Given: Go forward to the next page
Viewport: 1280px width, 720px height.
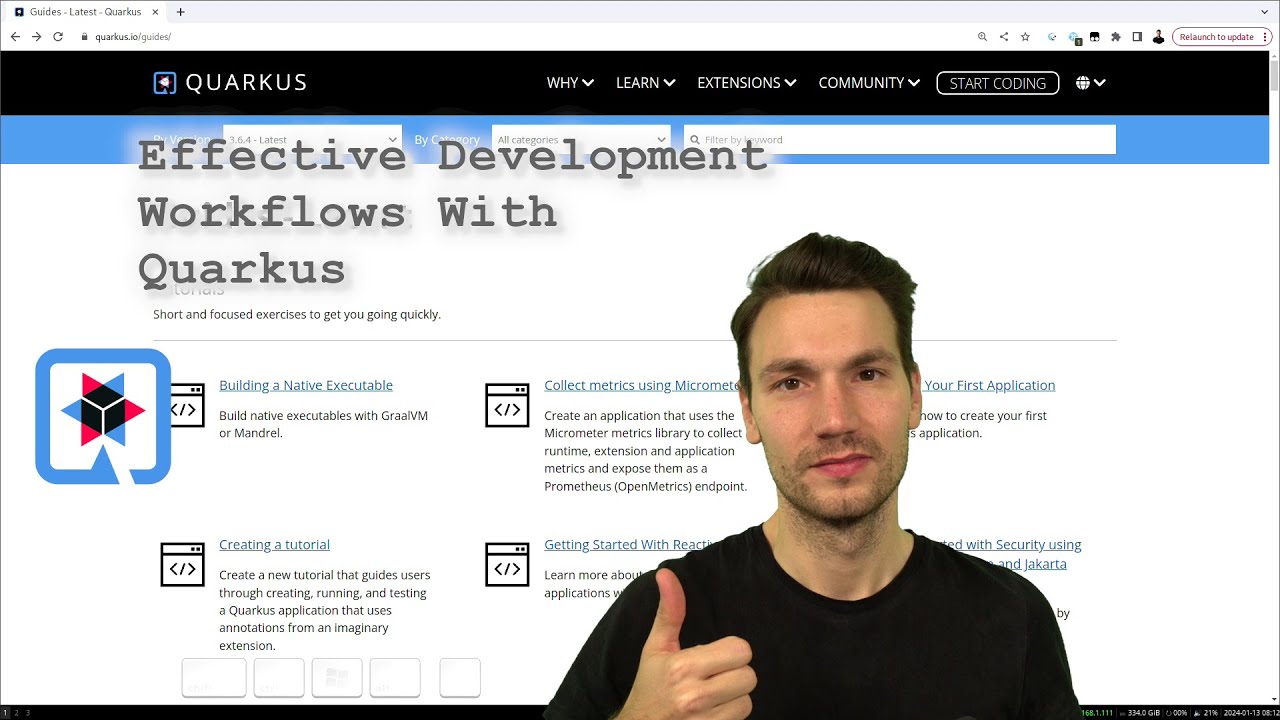Looking at the screenshot, I should pyautogui.click(x=36, y=37).
